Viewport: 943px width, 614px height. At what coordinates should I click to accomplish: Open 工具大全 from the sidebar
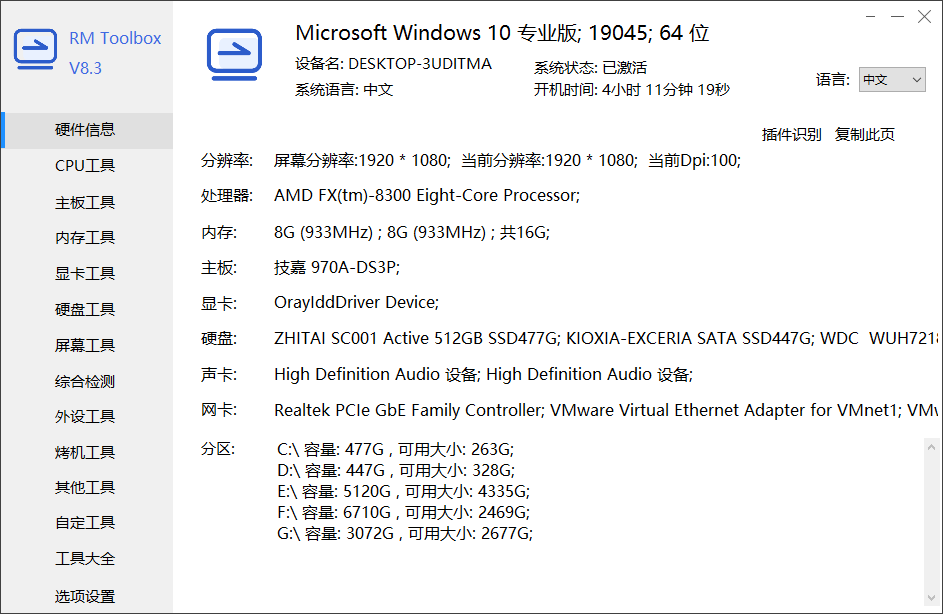(x=85, y=558)
